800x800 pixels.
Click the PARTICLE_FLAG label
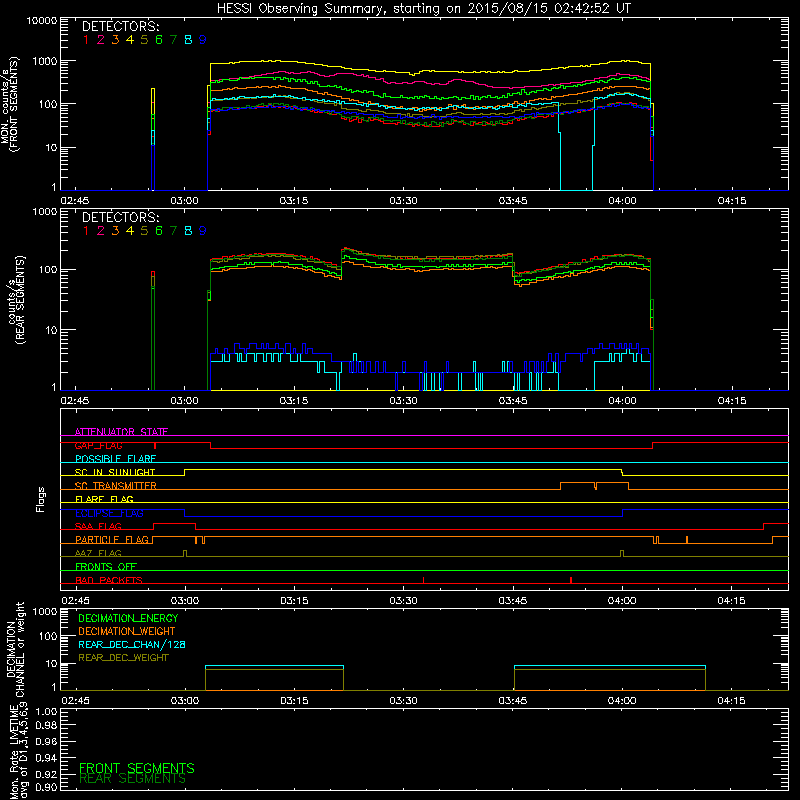pyautogui.click(x=112, y=540)
